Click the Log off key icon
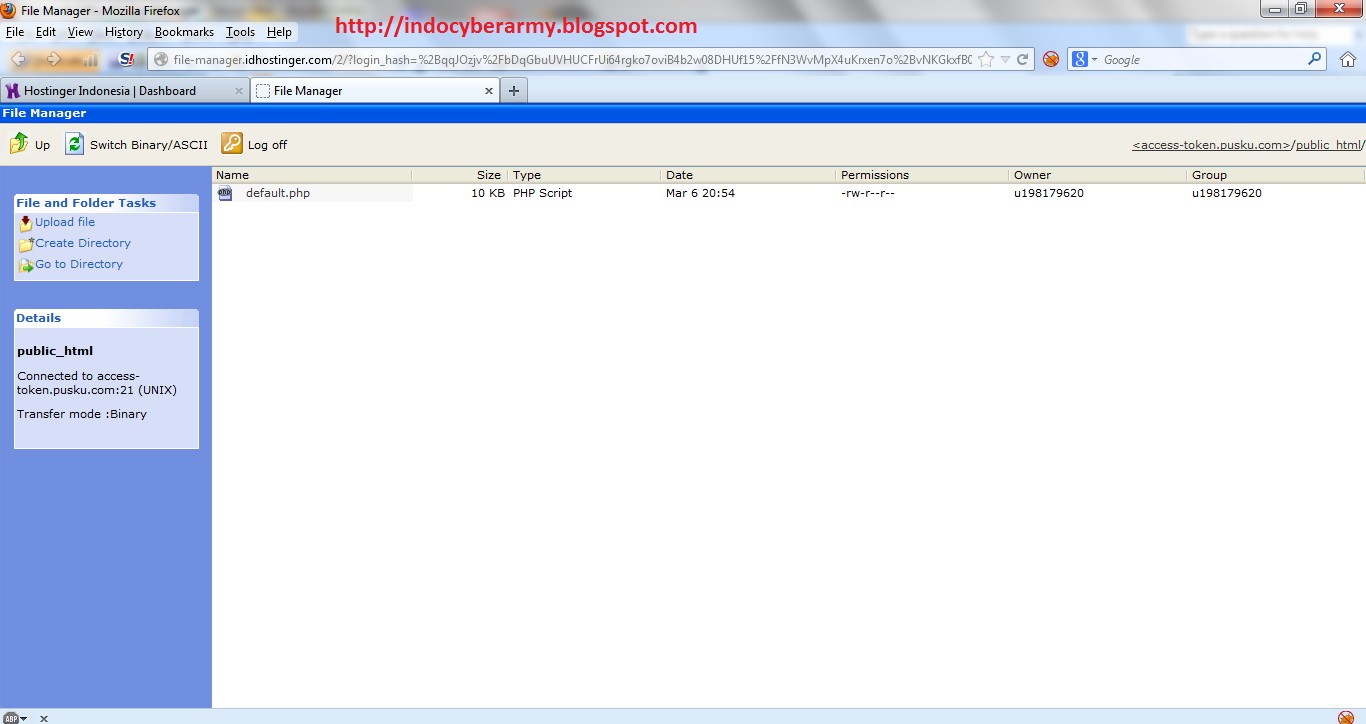The image size is (1366, 724). [232, 144]
